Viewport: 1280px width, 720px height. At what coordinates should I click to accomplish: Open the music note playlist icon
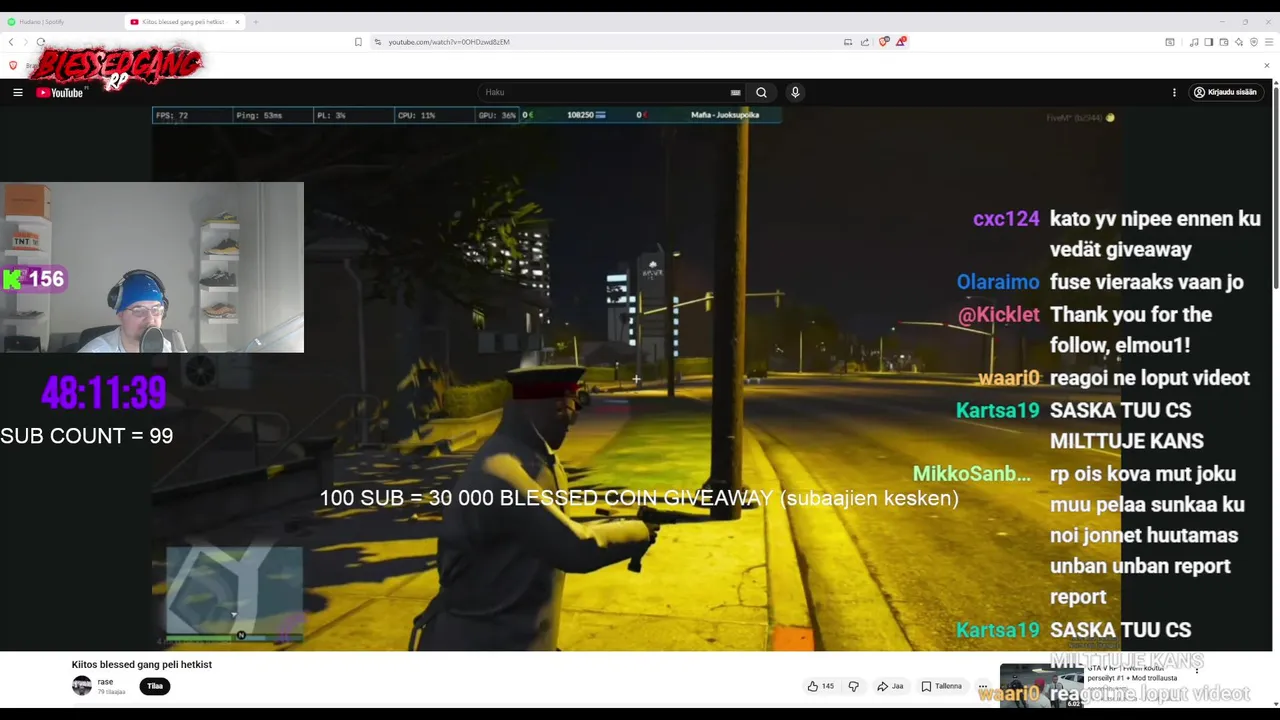click(x=1194, y=42)
